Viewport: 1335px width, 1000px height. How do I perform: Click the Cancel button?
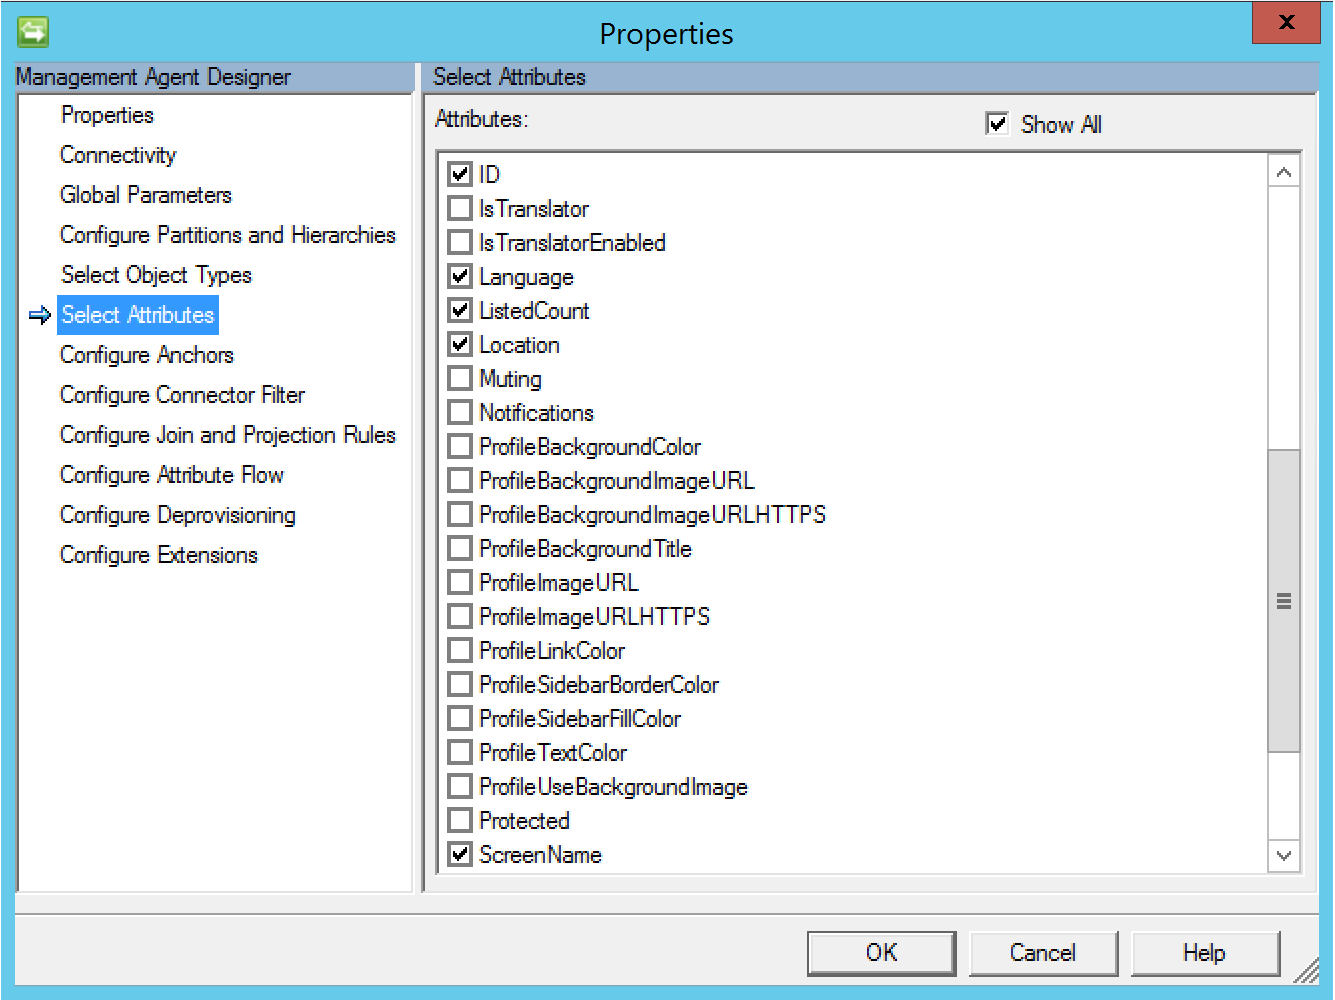[x=1043, y=953]
